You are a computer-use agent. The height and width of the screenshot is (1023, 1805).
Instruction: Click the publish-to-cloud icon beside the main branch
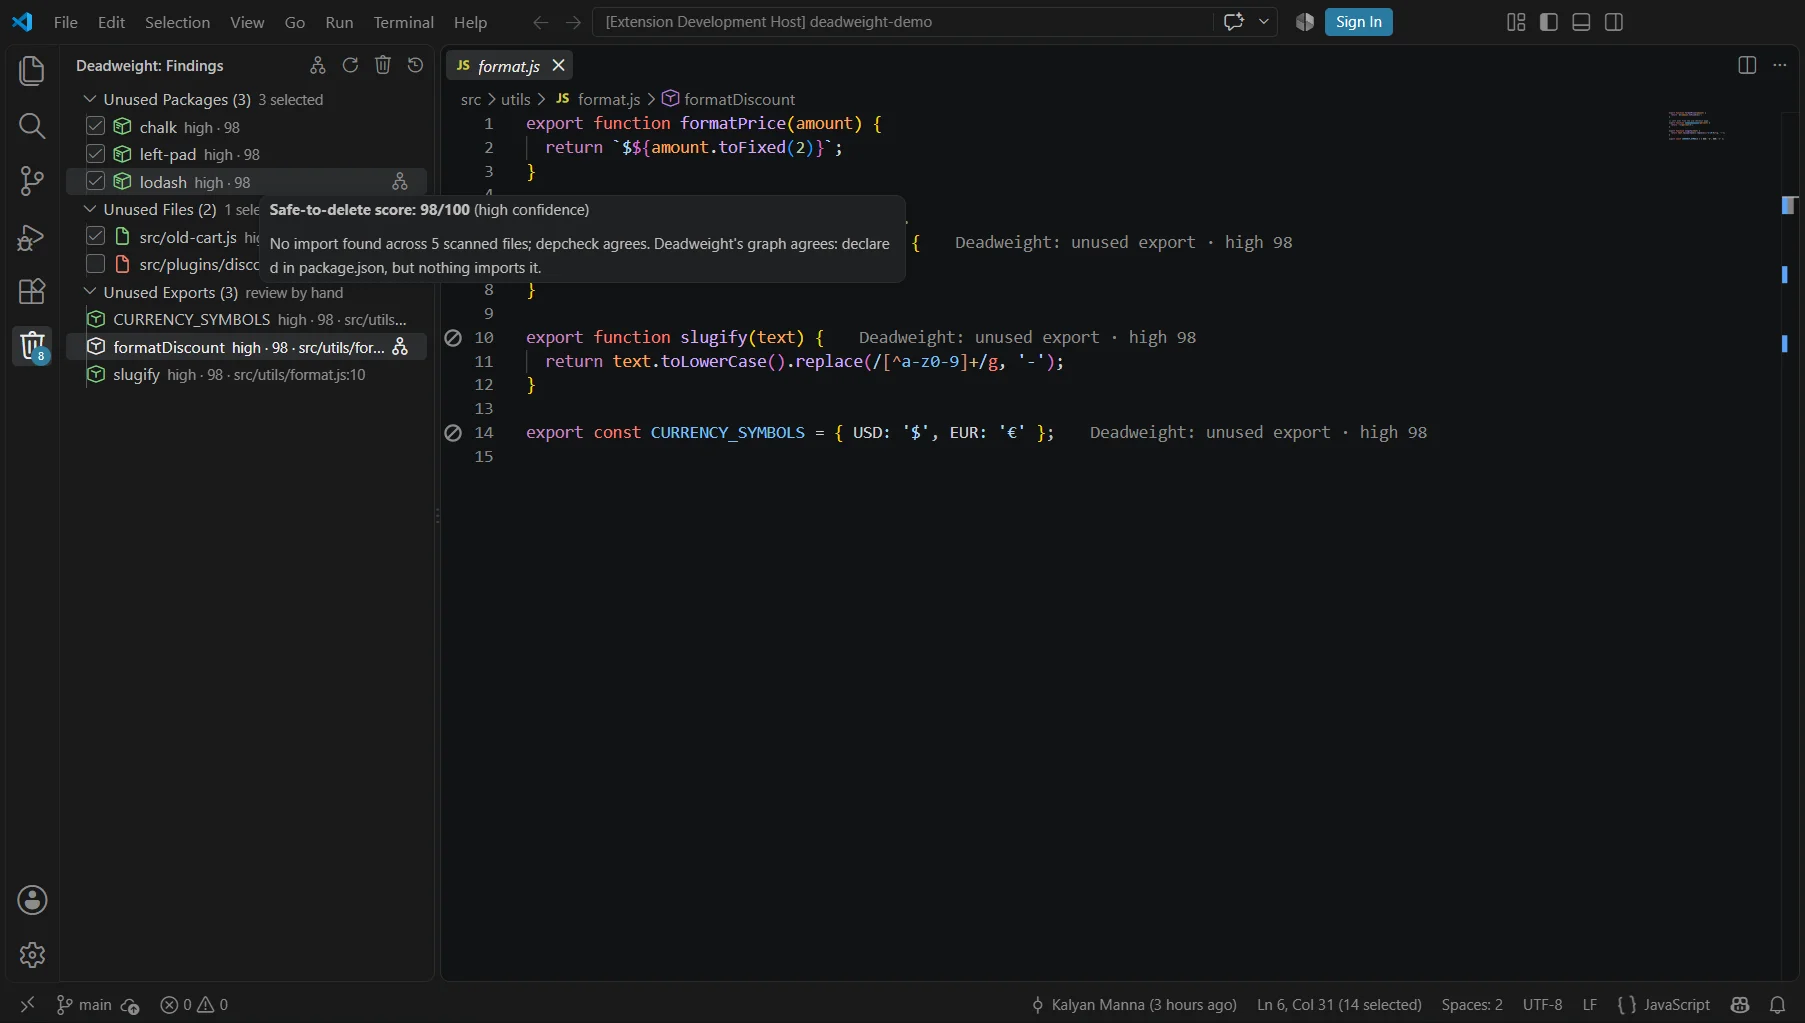(130, 1005)
